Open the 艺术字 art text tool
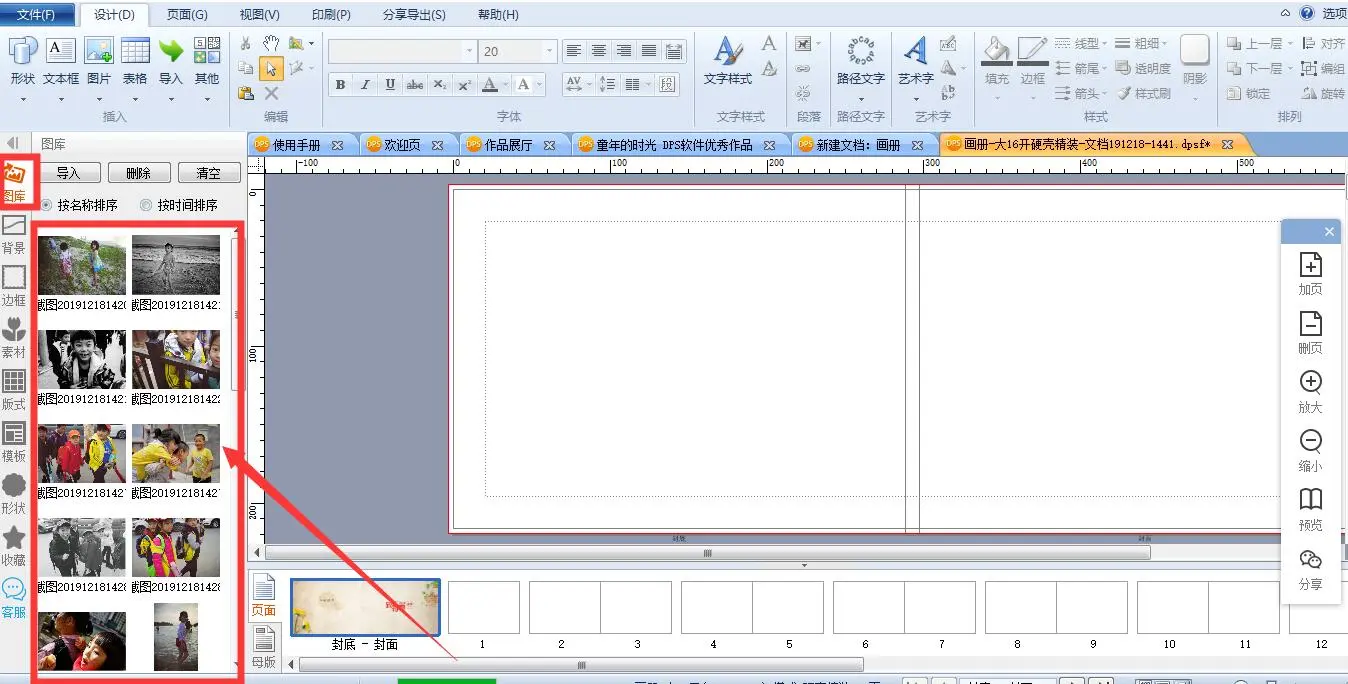 [x=915, y=60]
